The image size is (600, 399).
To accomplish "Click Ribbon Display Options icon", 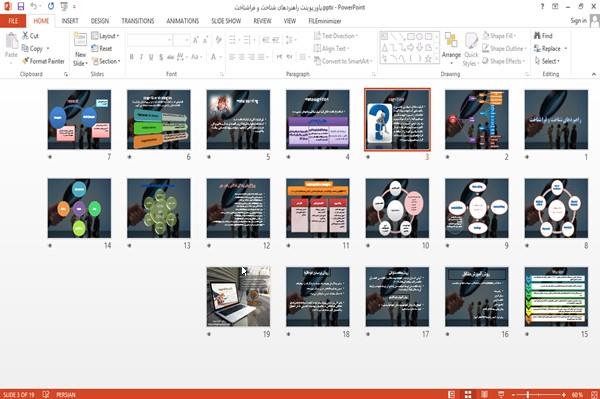I will pos(555,7).
